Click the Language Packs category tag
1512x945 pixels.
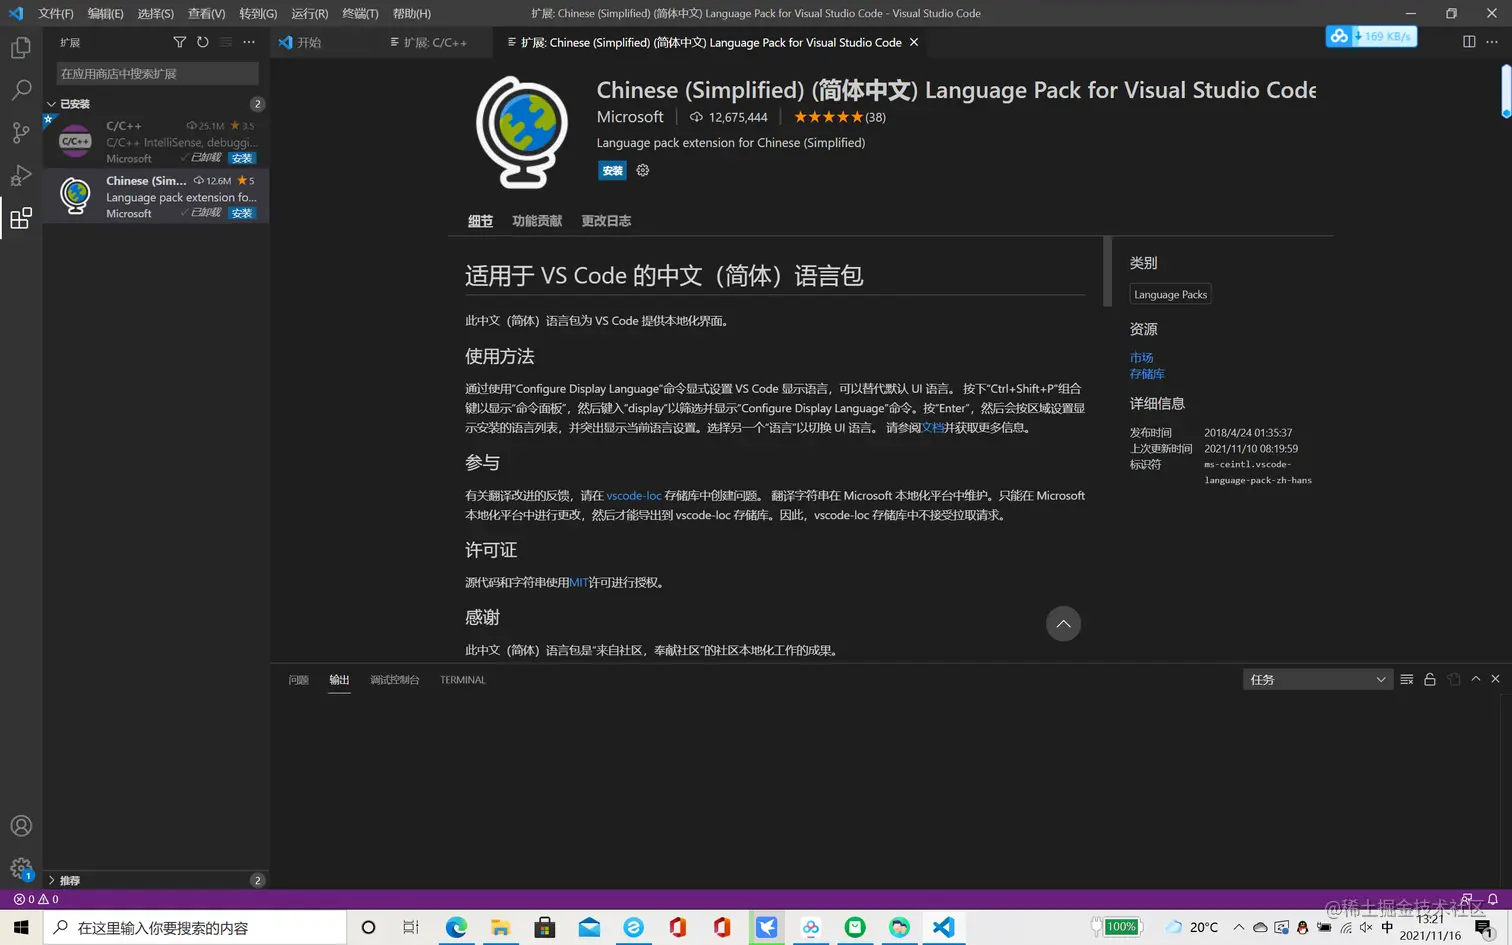(1170, 294)
